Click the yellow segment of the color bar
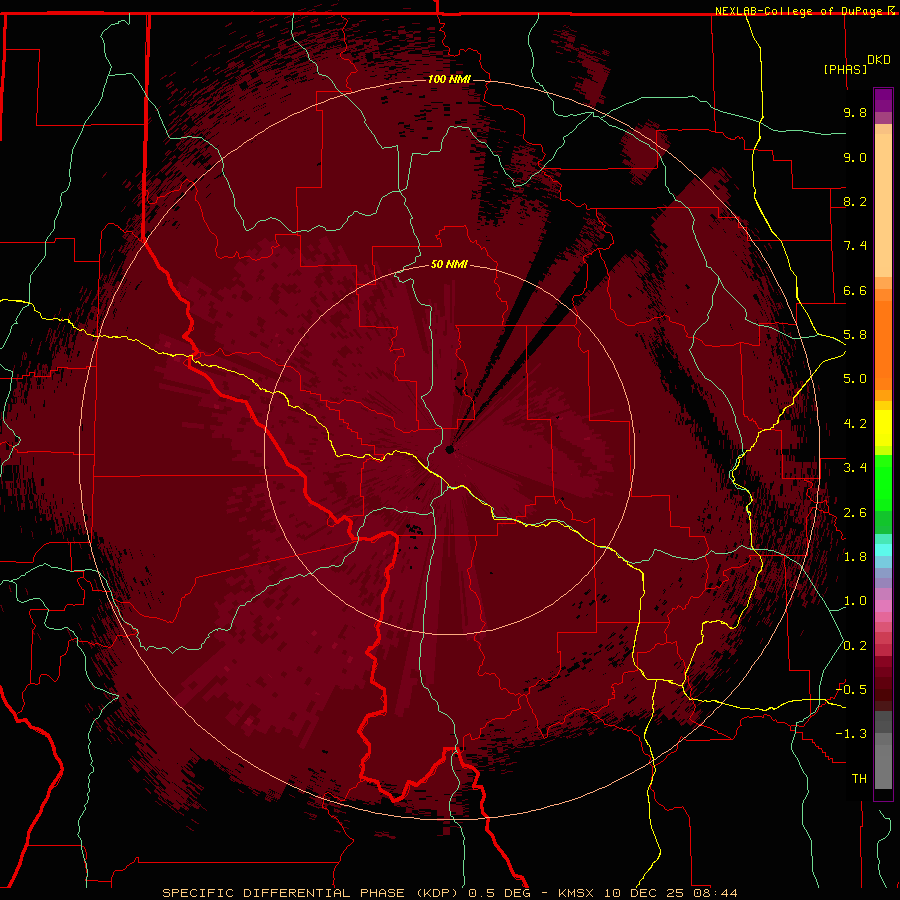The image size is (900, 900). click(883, 428)
